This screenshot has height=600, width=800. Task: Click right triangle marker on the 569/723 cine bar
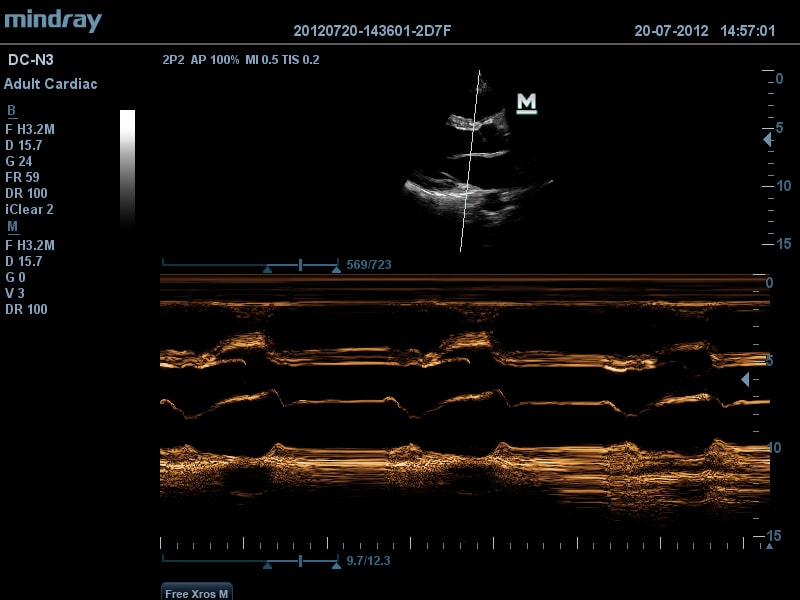pos(335,269)
